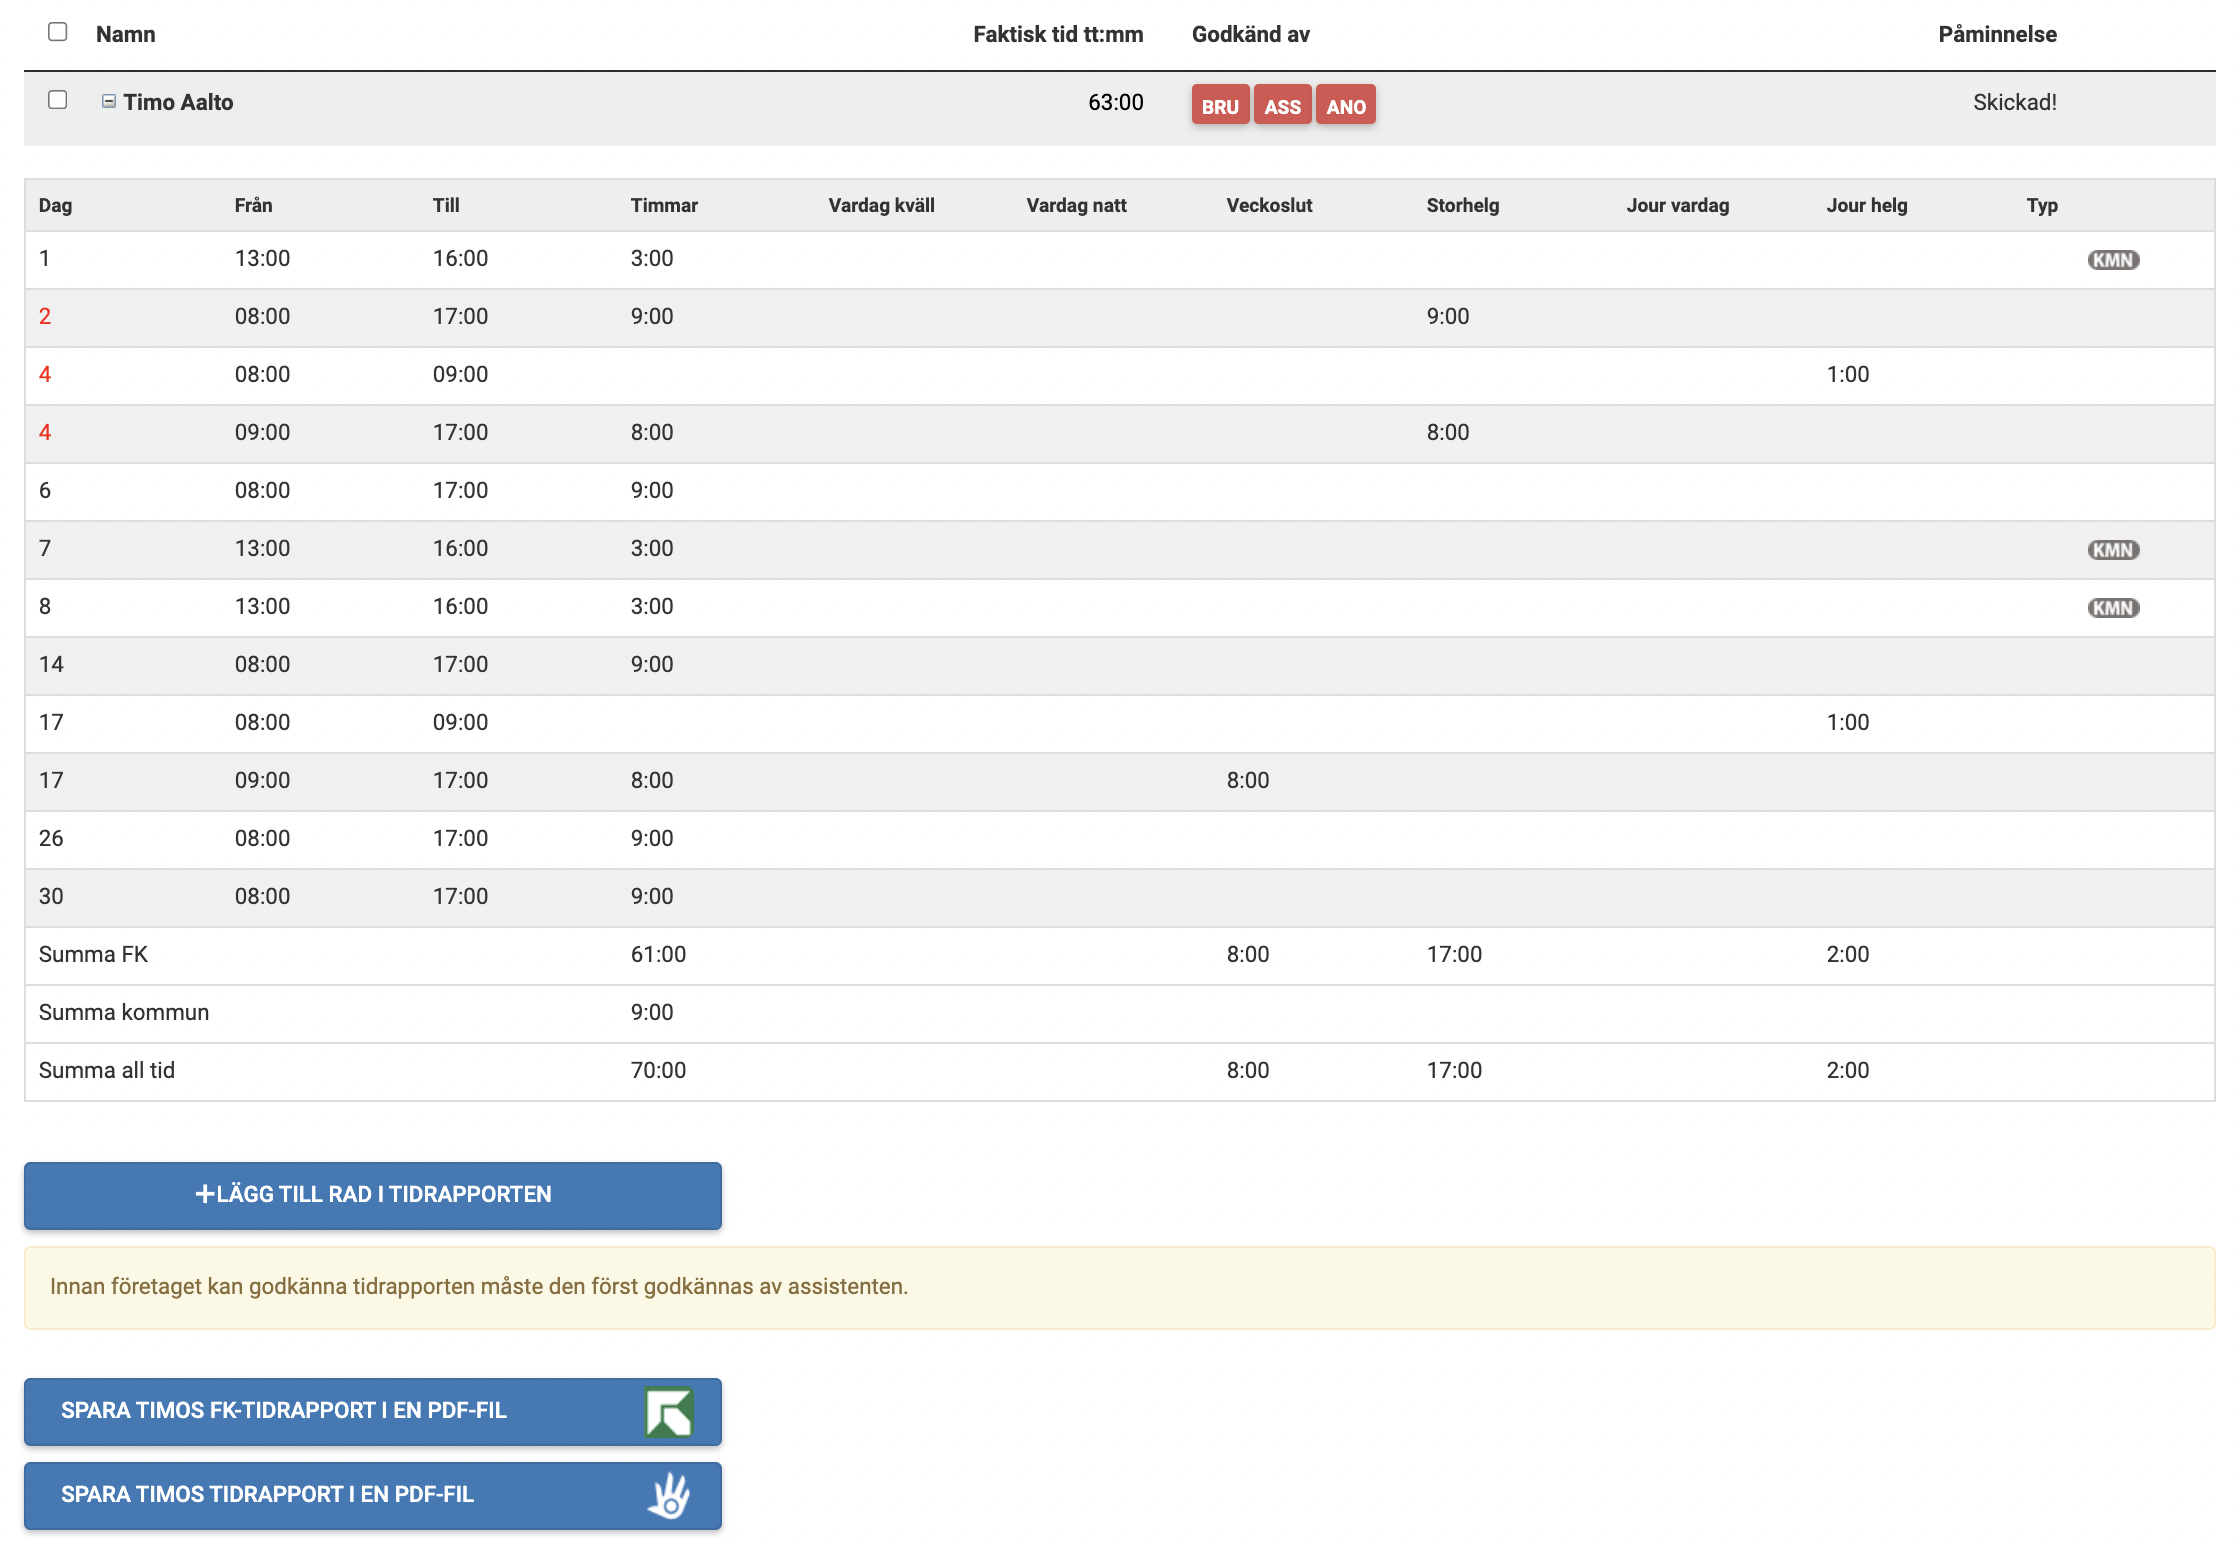Viewport: 2238px width, 1554px height.
Task: Click the Påminnelse column header
Action: tap(1996, 34)
